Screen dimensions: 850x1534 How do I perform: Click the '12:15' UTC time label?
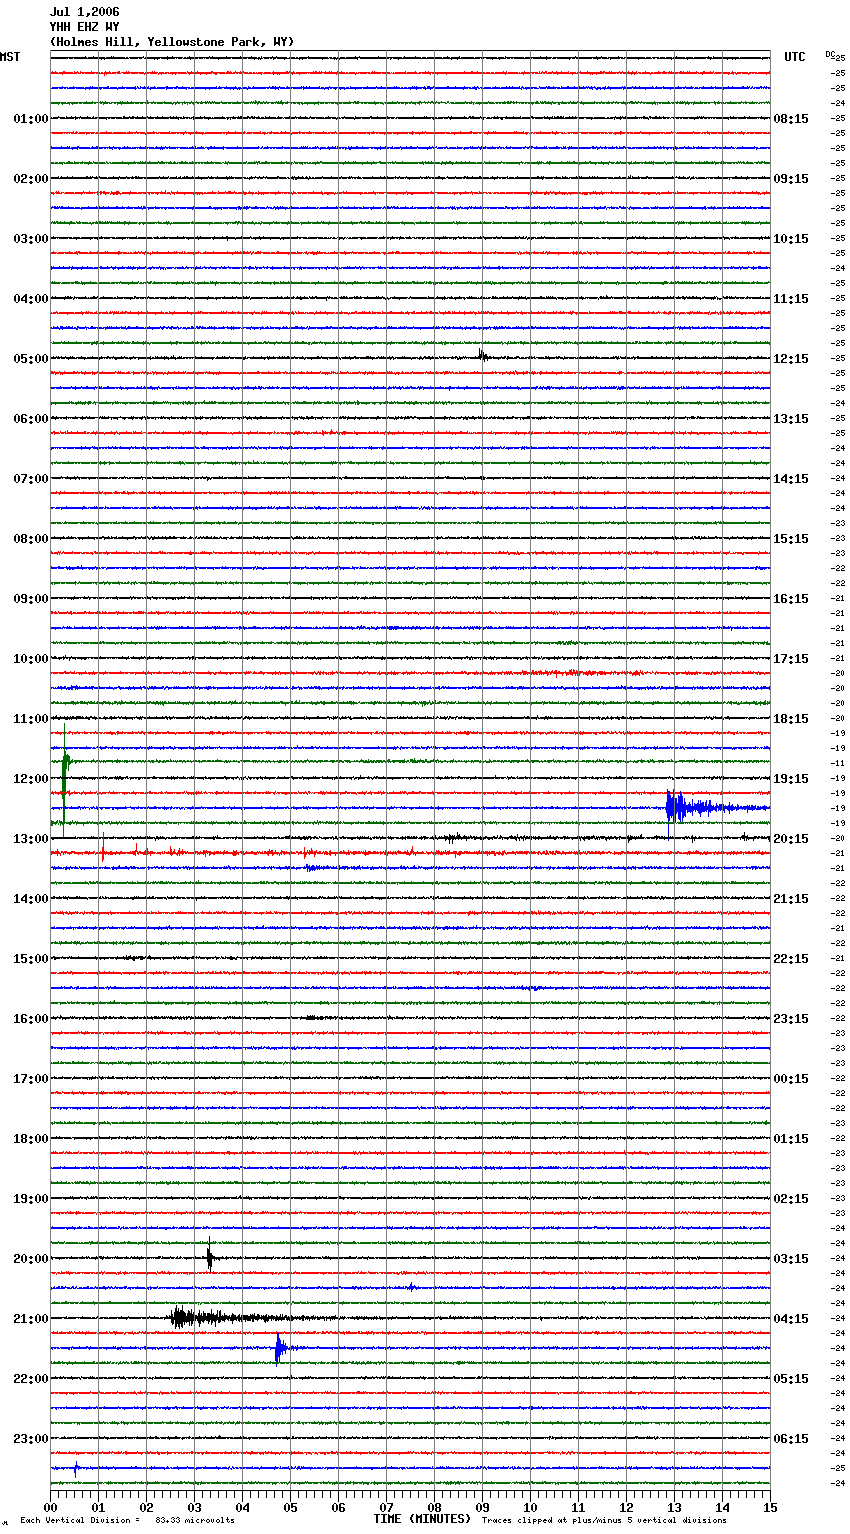tap(791, 359)
